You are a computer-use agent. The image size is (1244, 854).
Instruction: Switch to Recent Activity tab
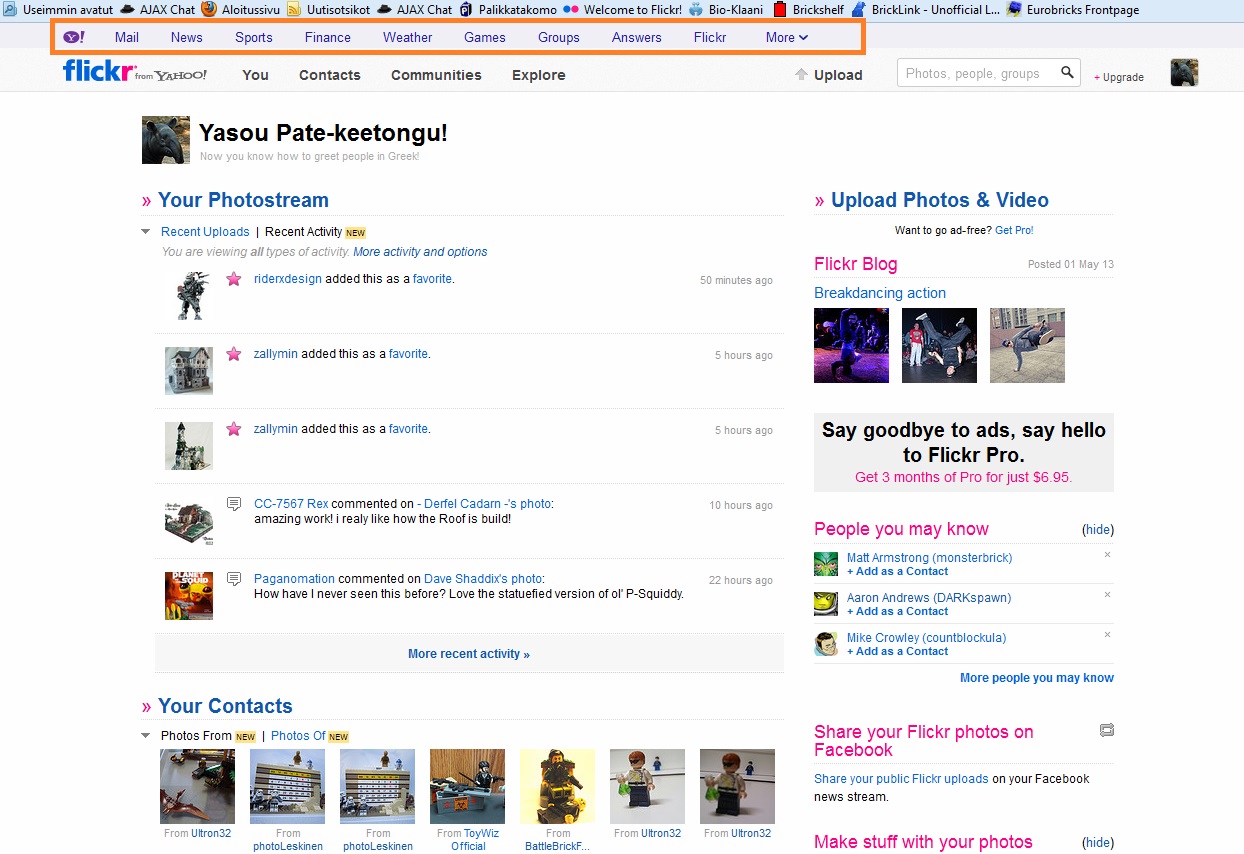(x=304, y=232)
